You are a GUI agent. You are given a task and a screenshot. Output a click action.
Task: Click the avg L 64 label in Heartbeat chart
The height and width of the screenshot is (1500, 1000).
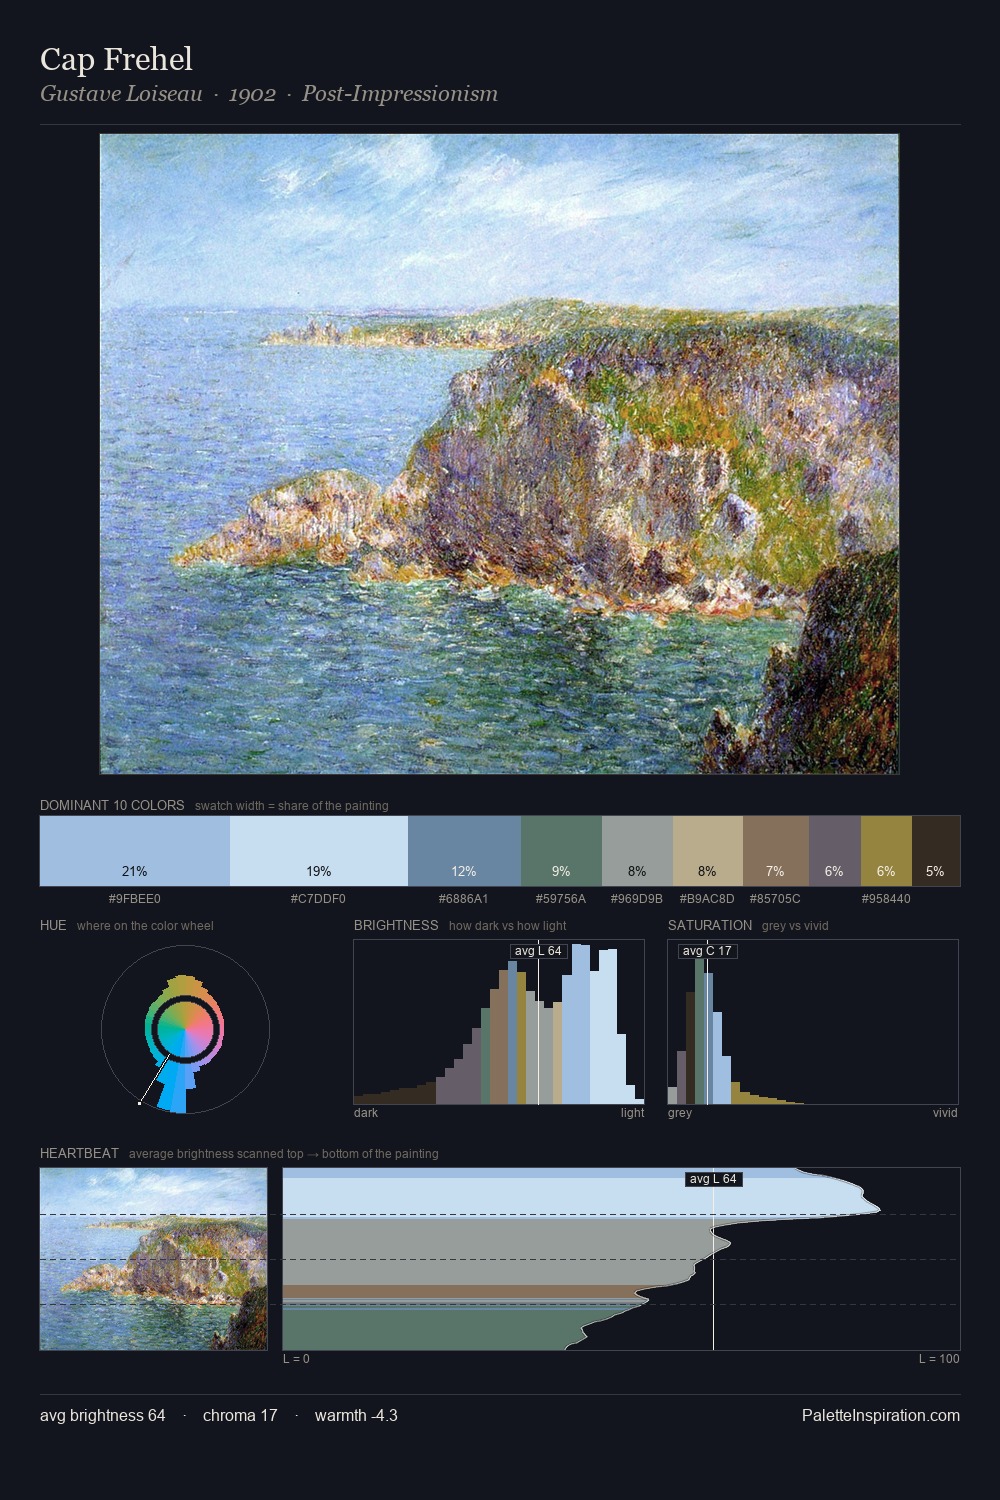point(713,1179)
